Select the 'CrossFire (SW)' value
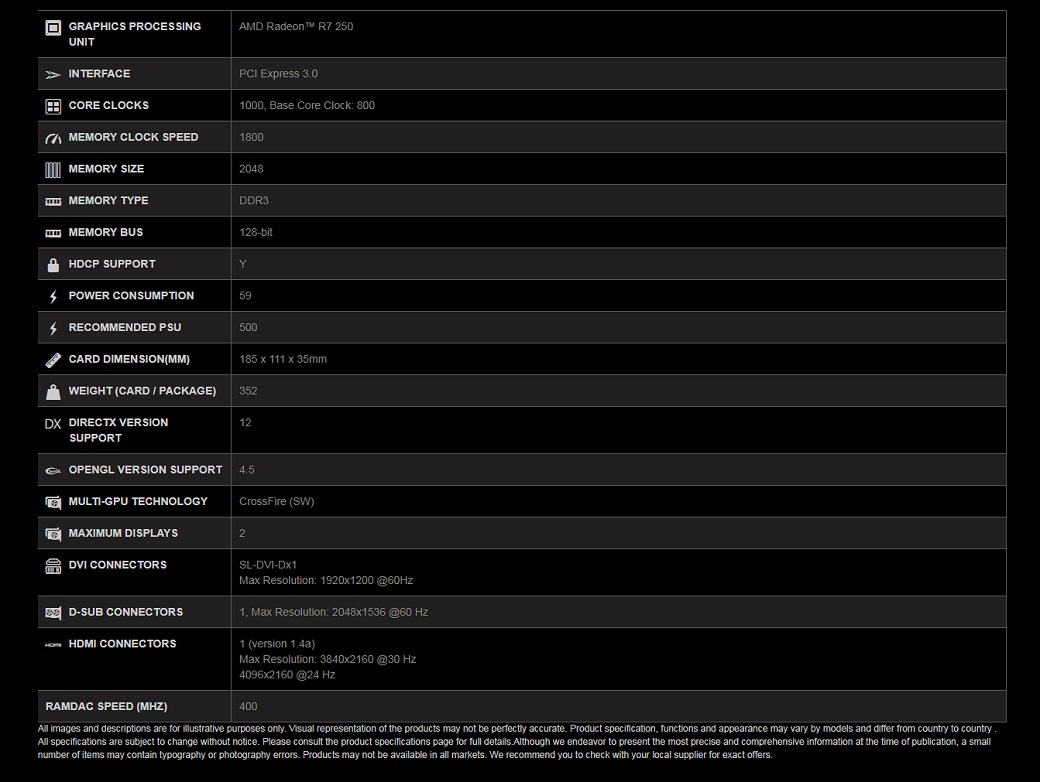 pyautogui.click(x=277, y=501)
